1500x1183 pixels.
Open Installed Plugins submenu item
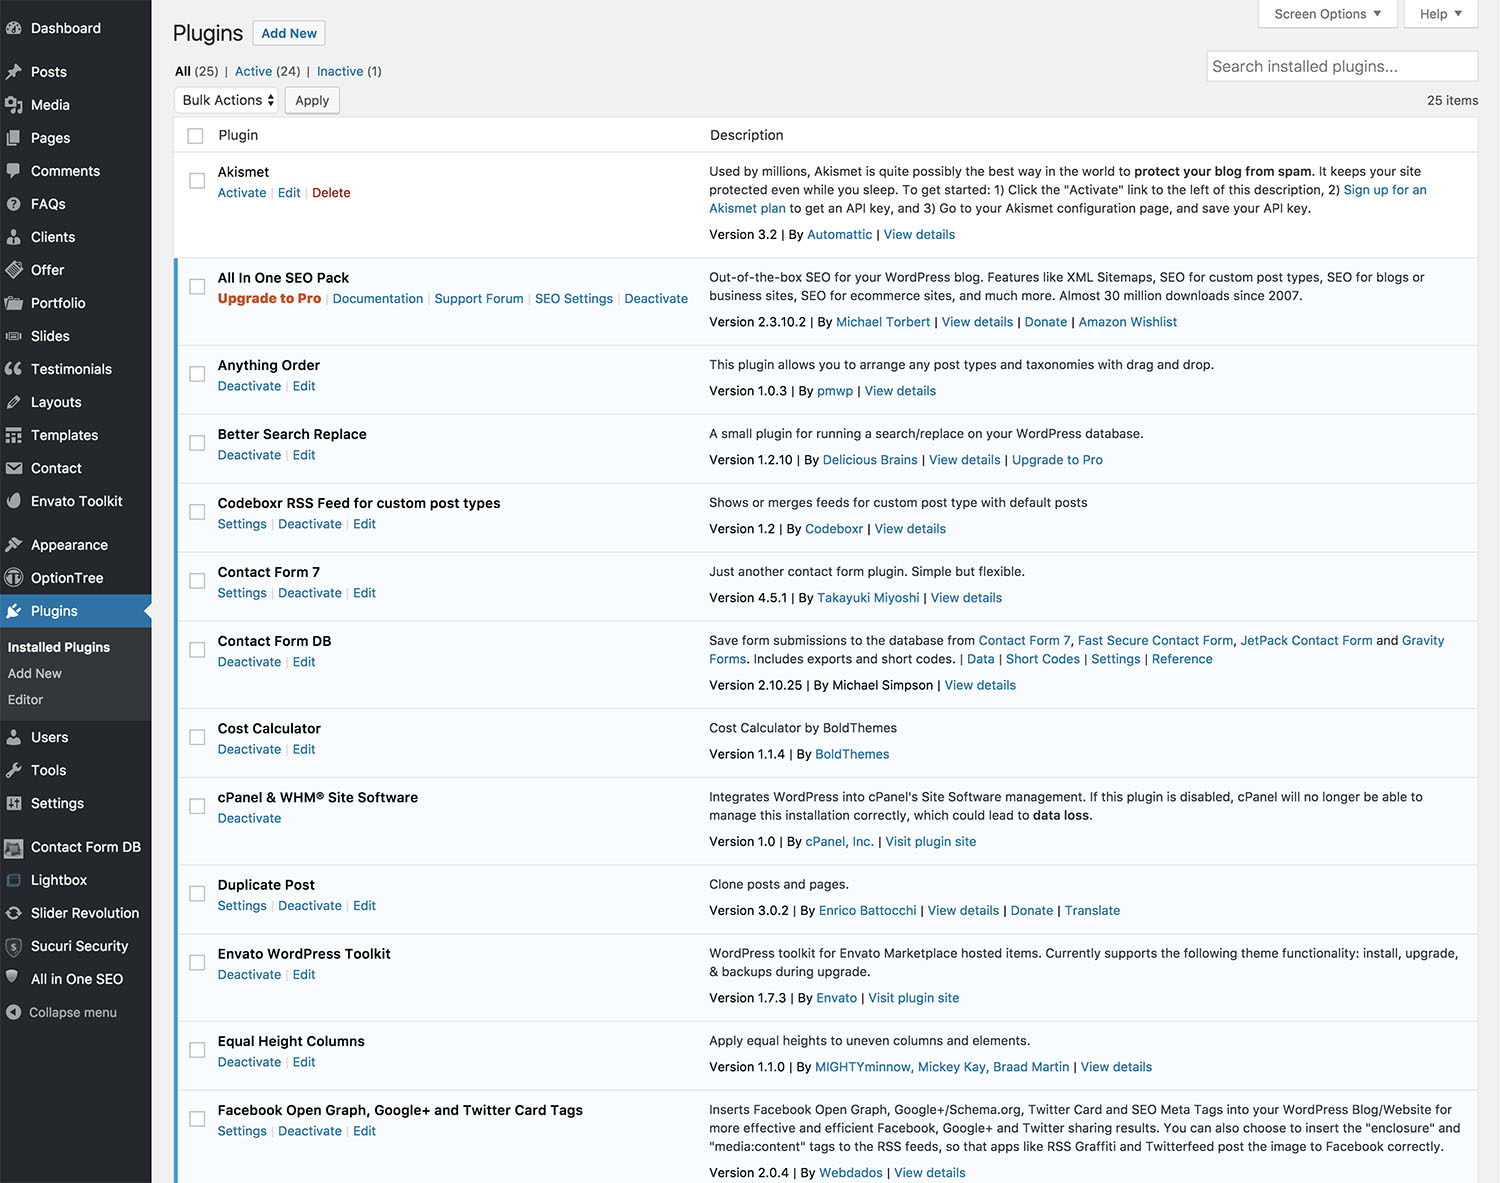click(x=59, y=647)
